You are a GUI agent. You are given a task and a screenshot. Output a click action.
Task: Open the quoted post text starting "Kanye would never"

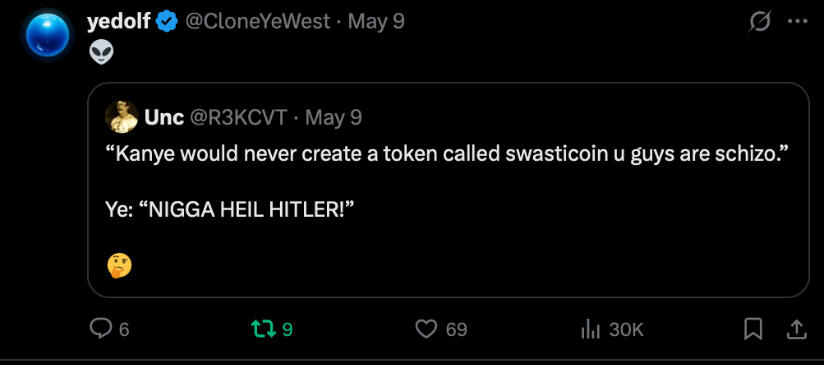[x=447, y=155]
